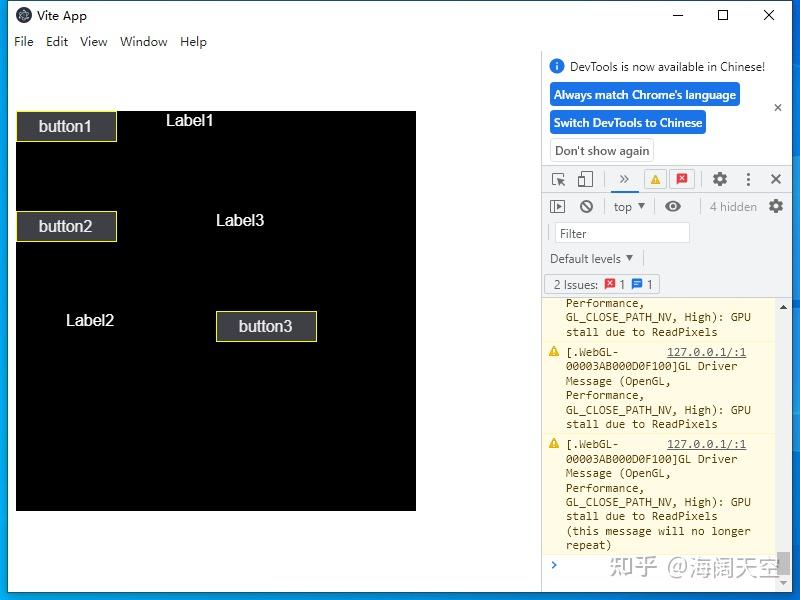Viewport: 800px width, 600px height.
Task: Click button3 in the canvas
Action: click(x=266, y=326)
